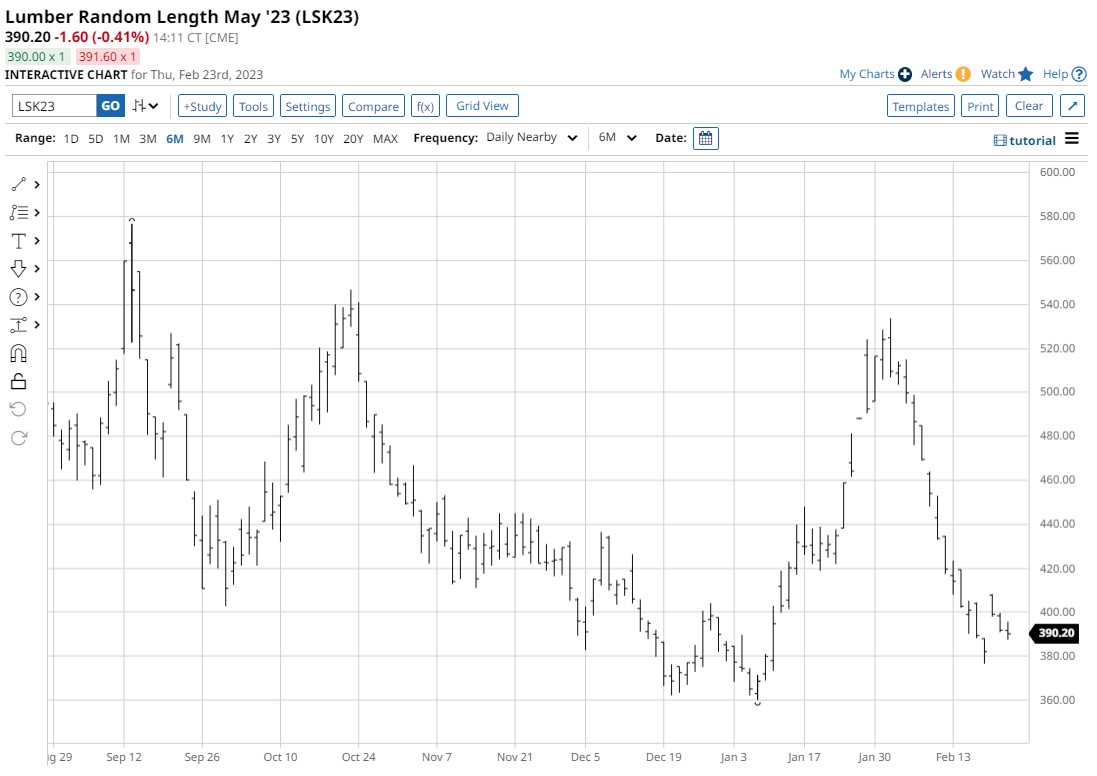This screenshot has height=776, width=1097.
Task: Expand line tool options chevron
Action: click(x=37, y=185)
